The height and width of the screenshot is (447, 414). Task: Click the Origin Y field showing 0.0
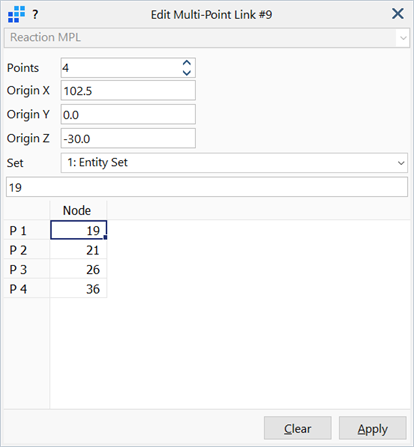tap(128, 115)
